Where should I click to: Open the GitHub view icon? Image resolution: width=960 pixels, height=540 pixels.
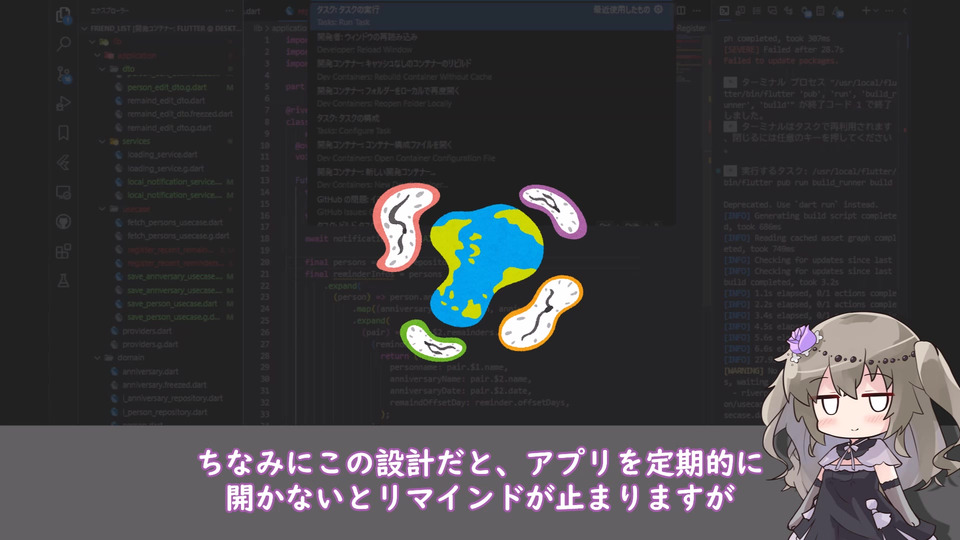tap(63, 222)
